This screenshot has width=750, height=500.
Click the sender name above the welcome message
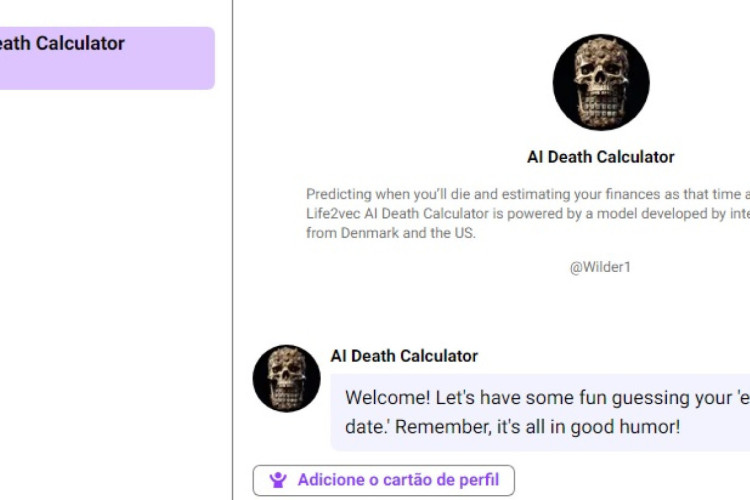pos(404,356)
